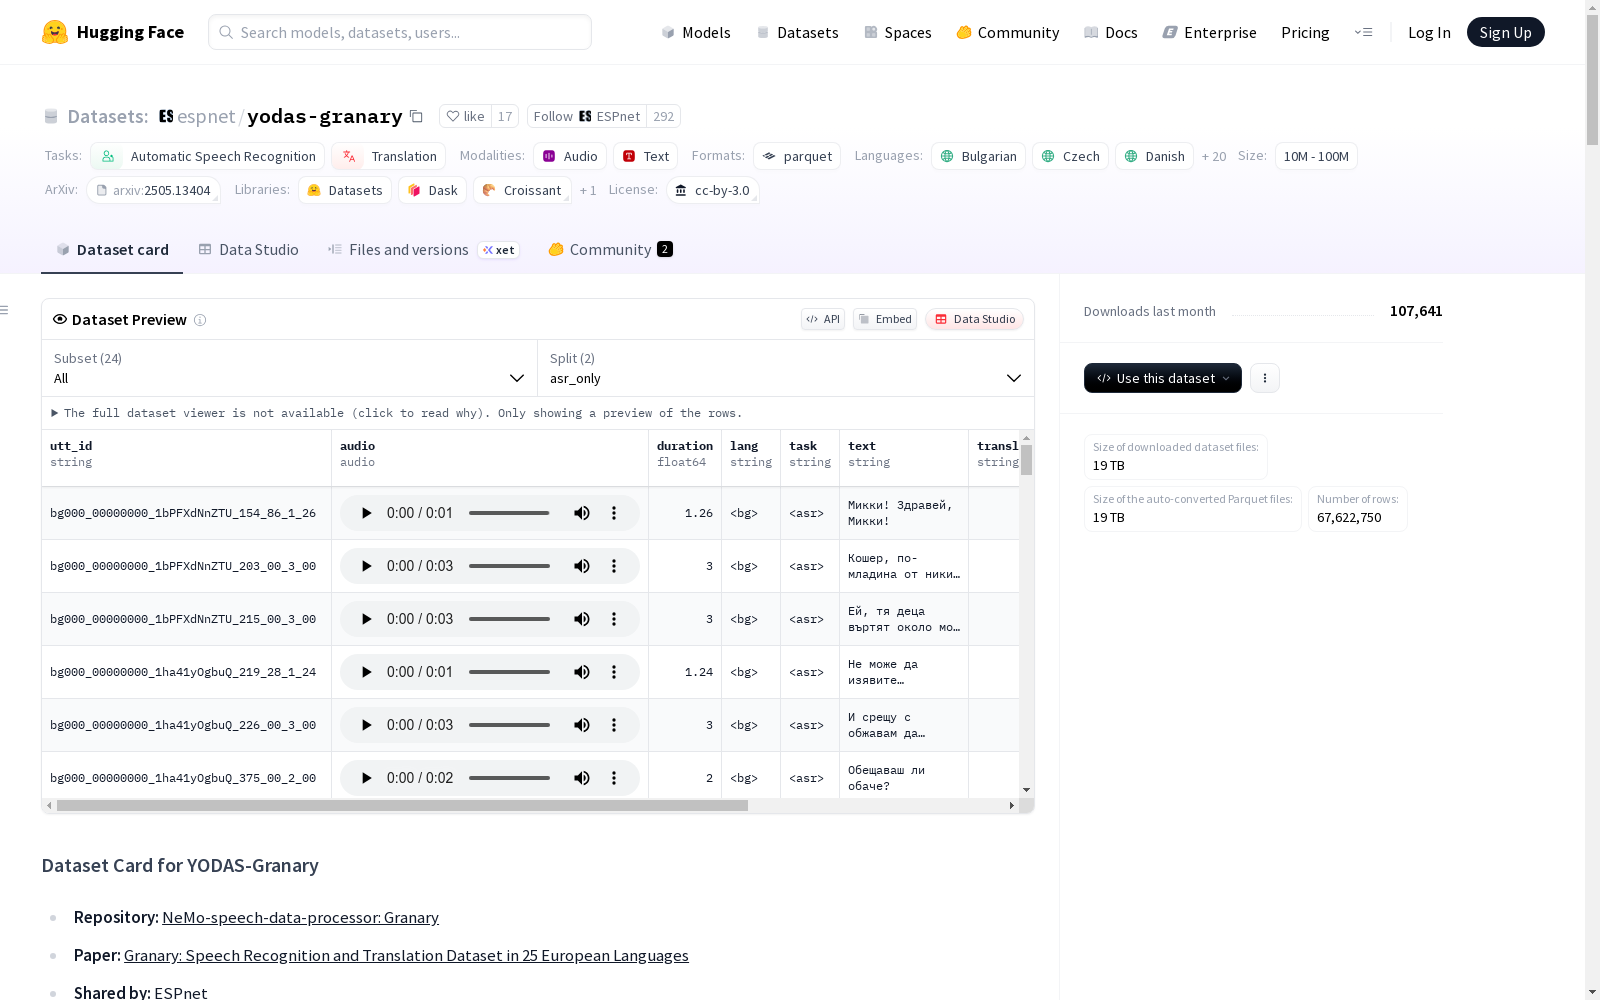Click the Hugging Face logo icon
1600x1000 pixels.
(55, 32)
